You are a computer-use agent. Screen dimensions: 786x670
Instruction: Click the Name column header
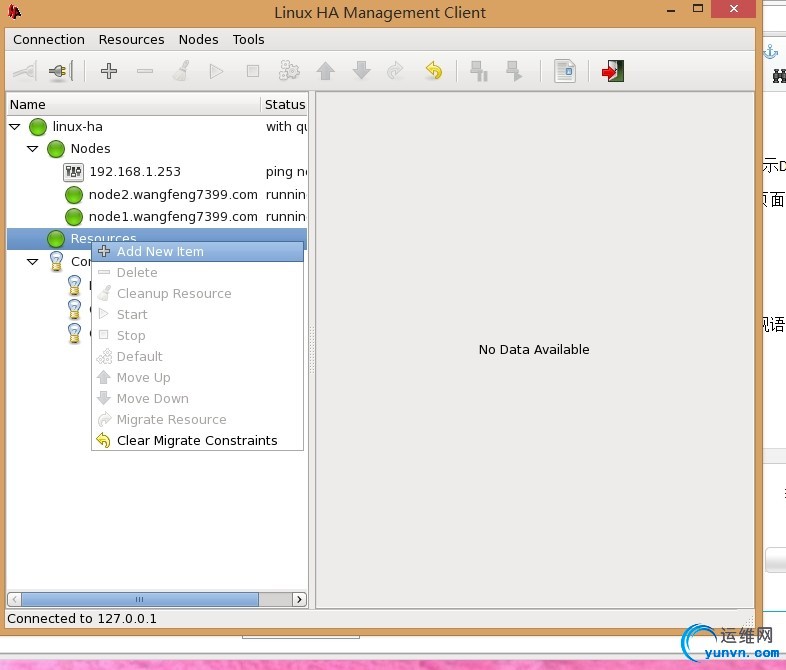pos(133,104)
